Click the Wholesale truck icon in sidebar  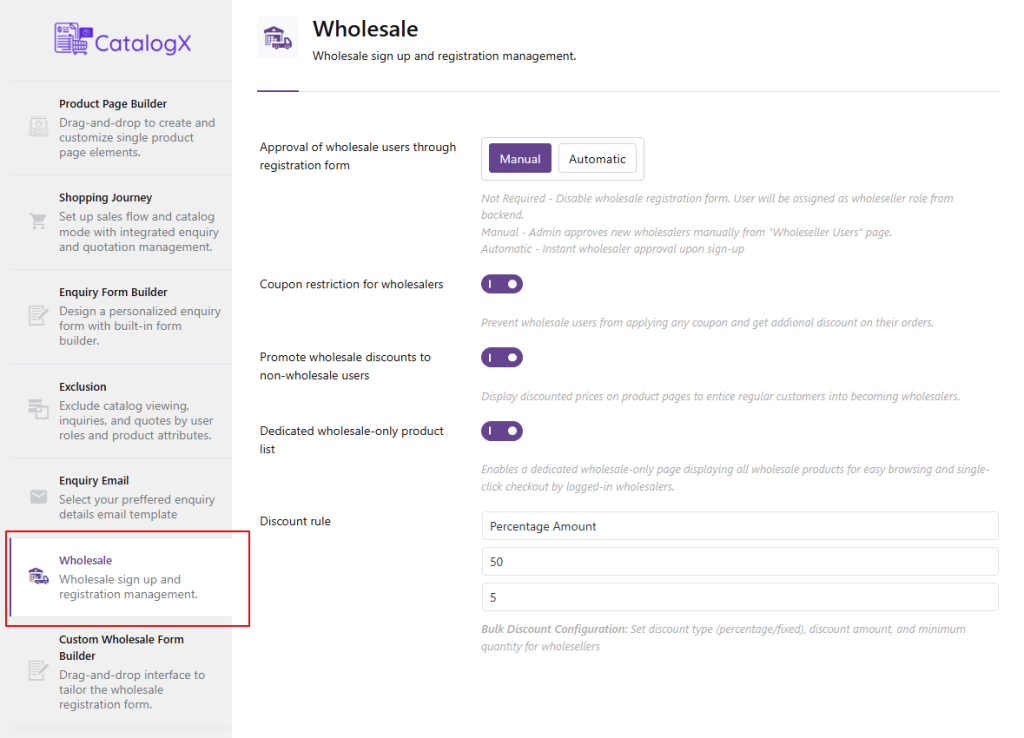38,576
